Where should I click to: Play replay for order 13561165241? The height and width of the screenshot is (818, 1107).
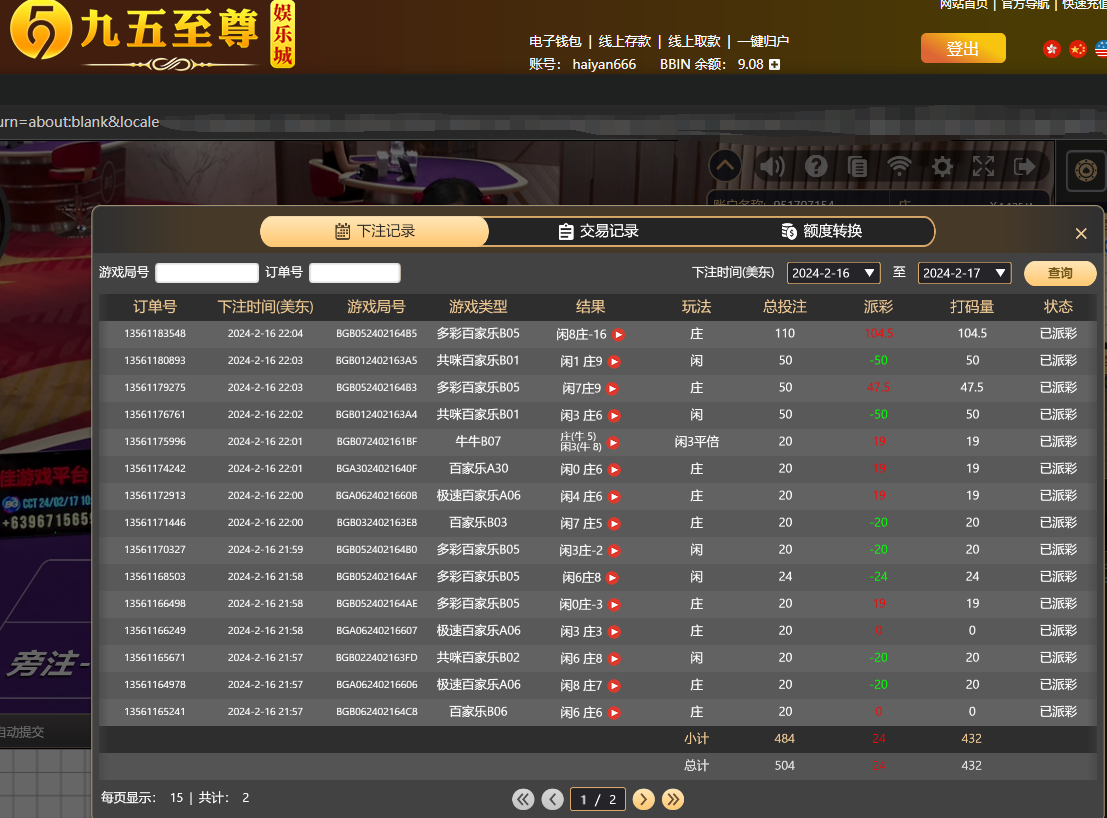pos(614,713)
